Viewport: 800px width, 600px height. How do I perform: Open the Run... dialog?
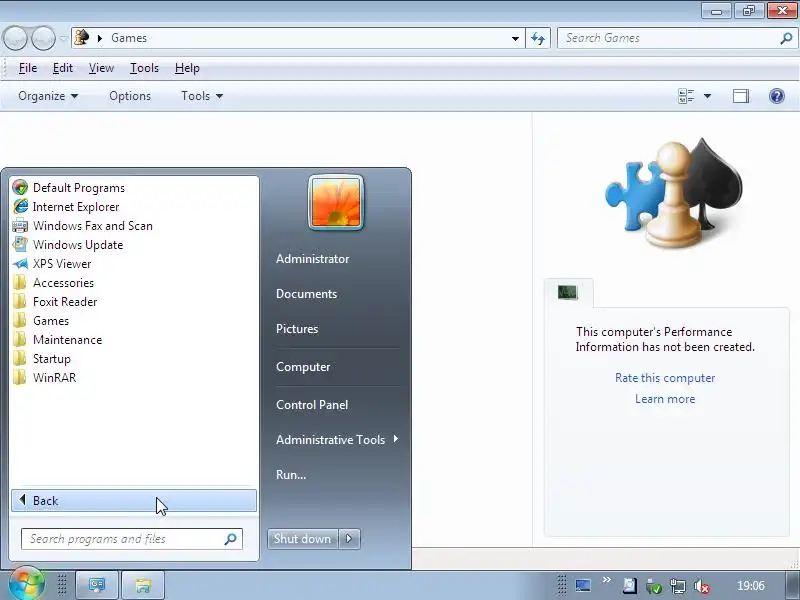coord(291,474)
